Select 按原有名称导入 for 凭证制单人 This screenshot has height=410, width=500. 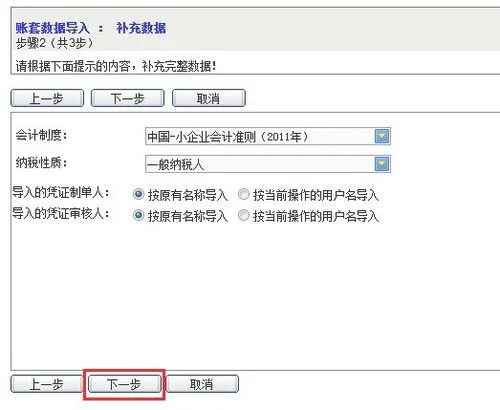[138, 194]
